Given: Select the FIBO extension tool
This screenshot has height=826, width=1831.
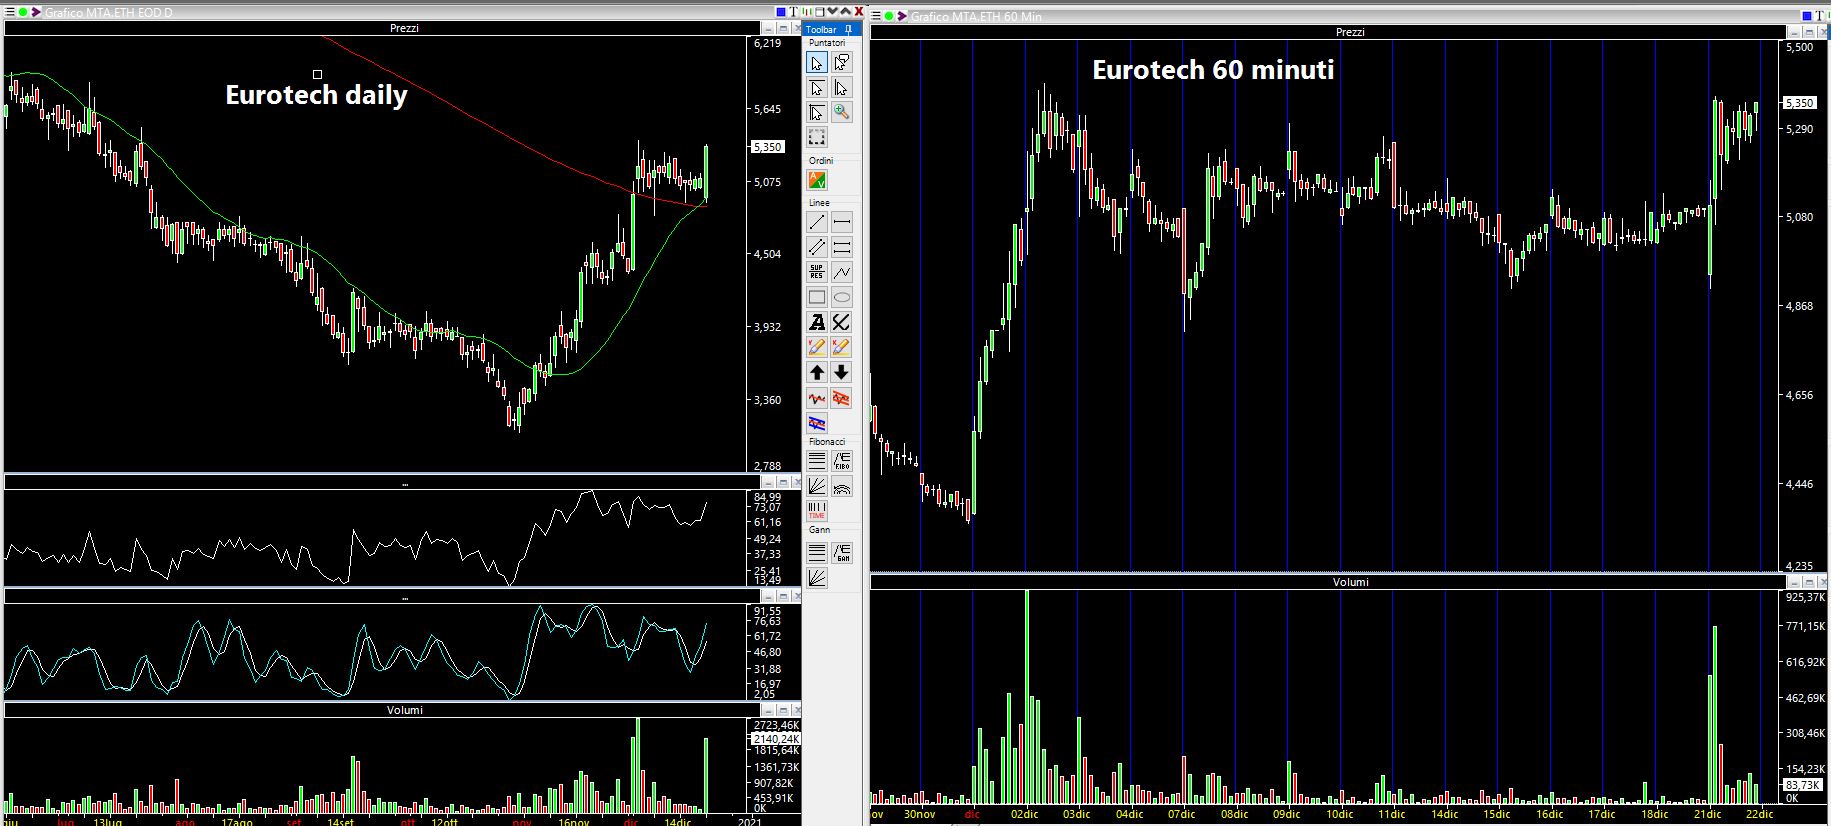Looking at the screenshot, I should point(842,461).
